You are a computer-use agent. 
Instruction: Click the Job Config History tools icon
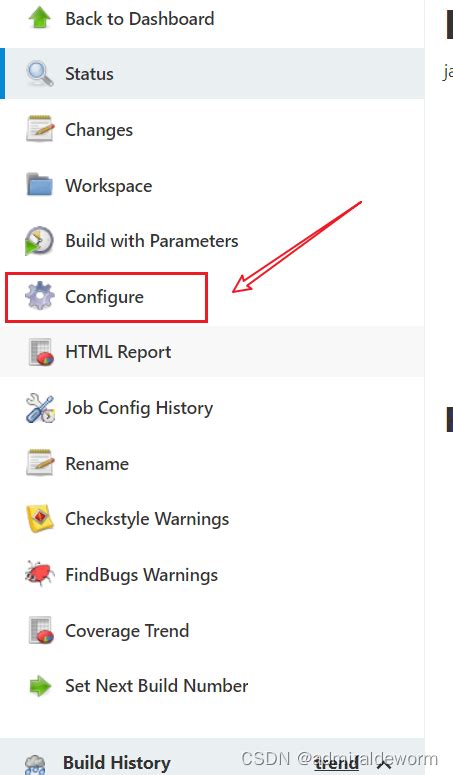click(40, 408)
